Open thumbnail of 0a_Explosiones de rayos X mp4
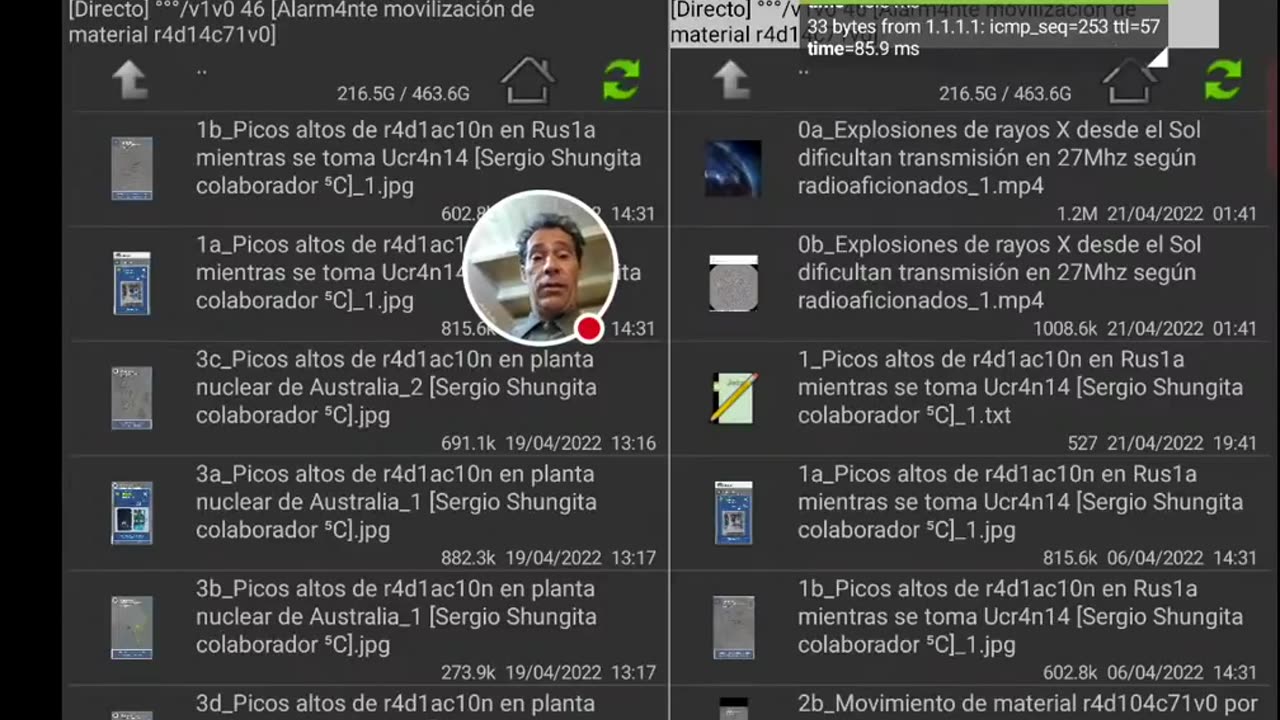The height and width of the screenshot is (720, 1280). [733, 168]
